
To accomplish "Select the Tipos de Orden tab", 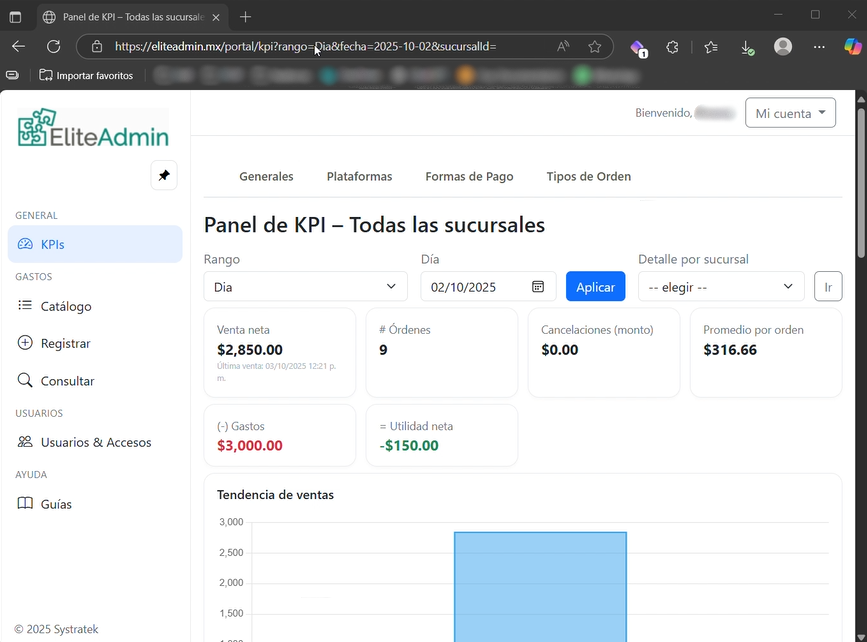I will (588, 176).
